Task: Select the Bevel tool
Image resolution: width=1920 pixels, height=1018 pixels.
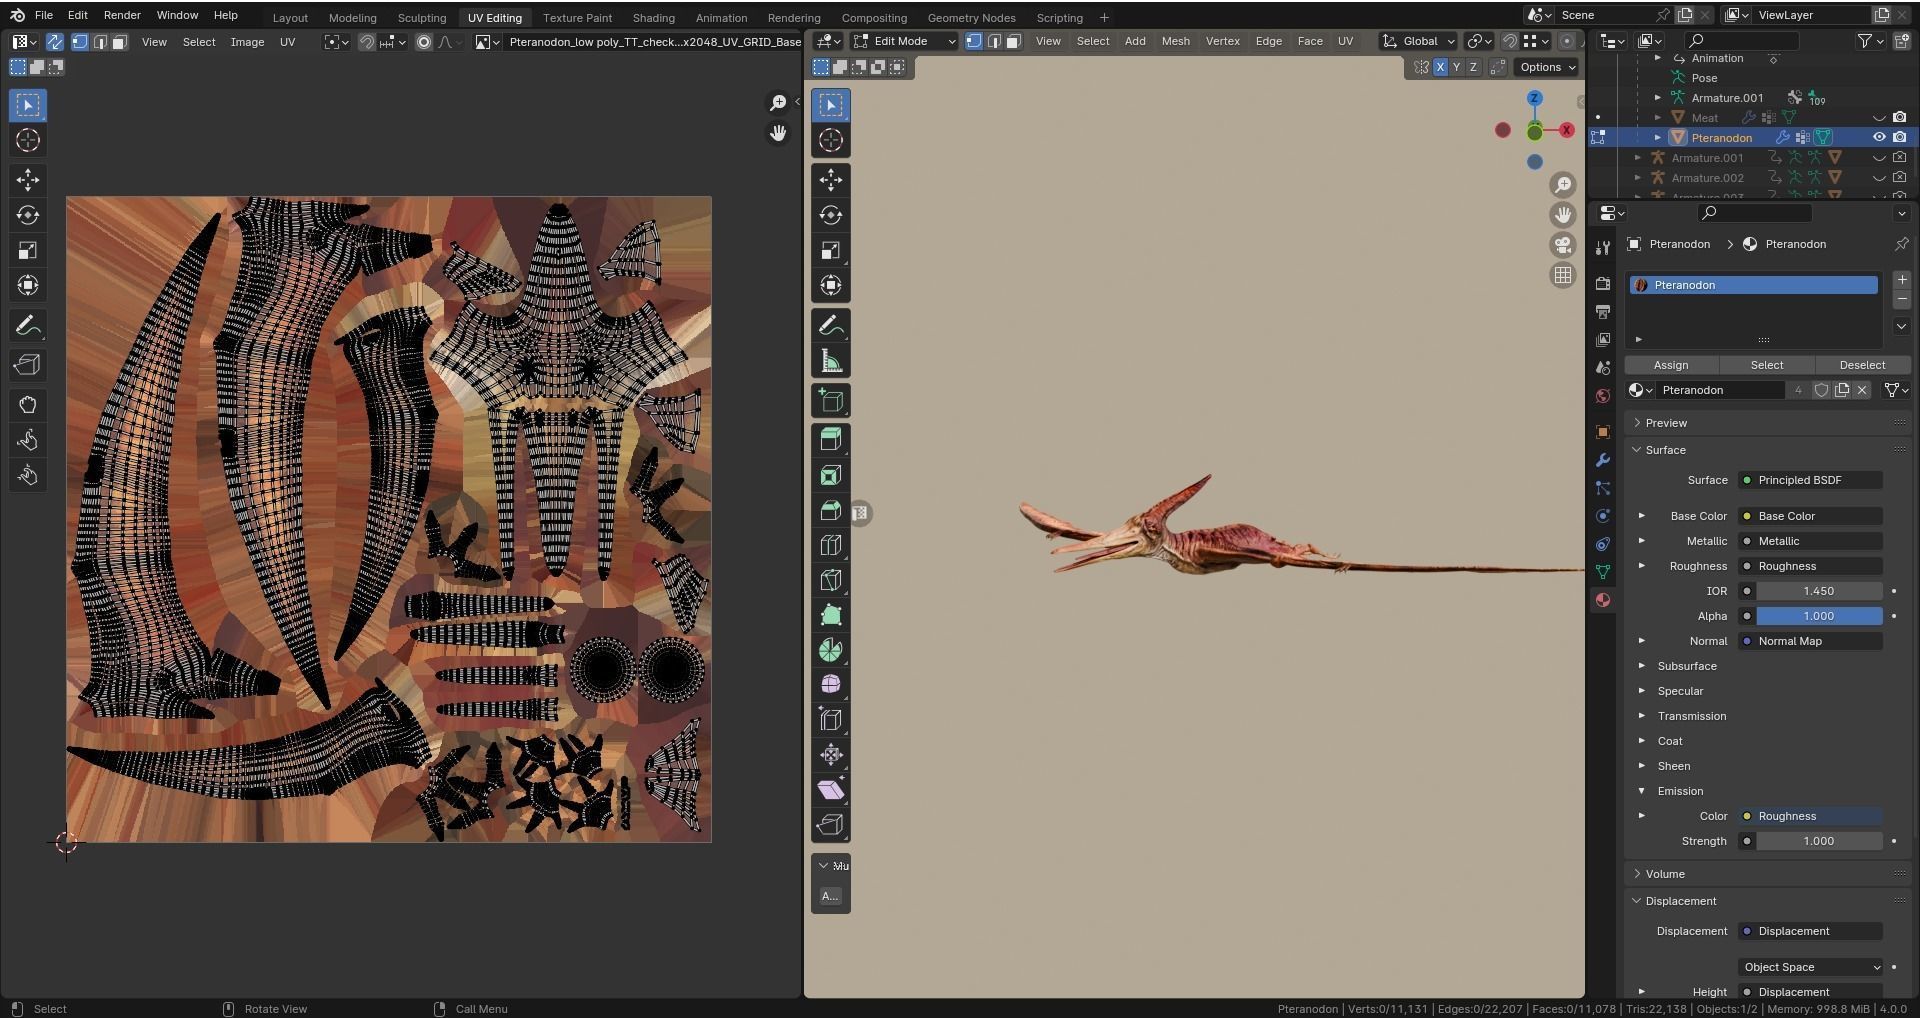Action: point(831,510)
